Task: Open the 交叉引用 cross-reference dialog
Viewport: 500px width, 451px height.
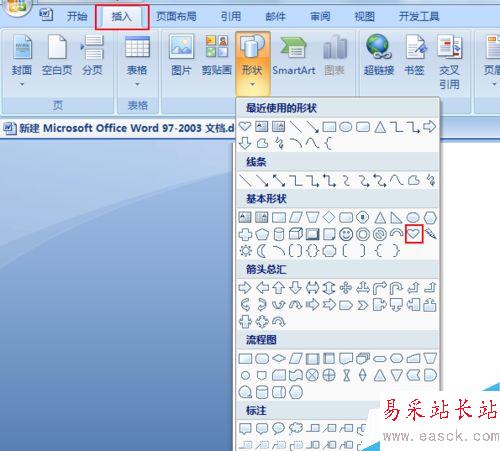Action: pos(449,62)
